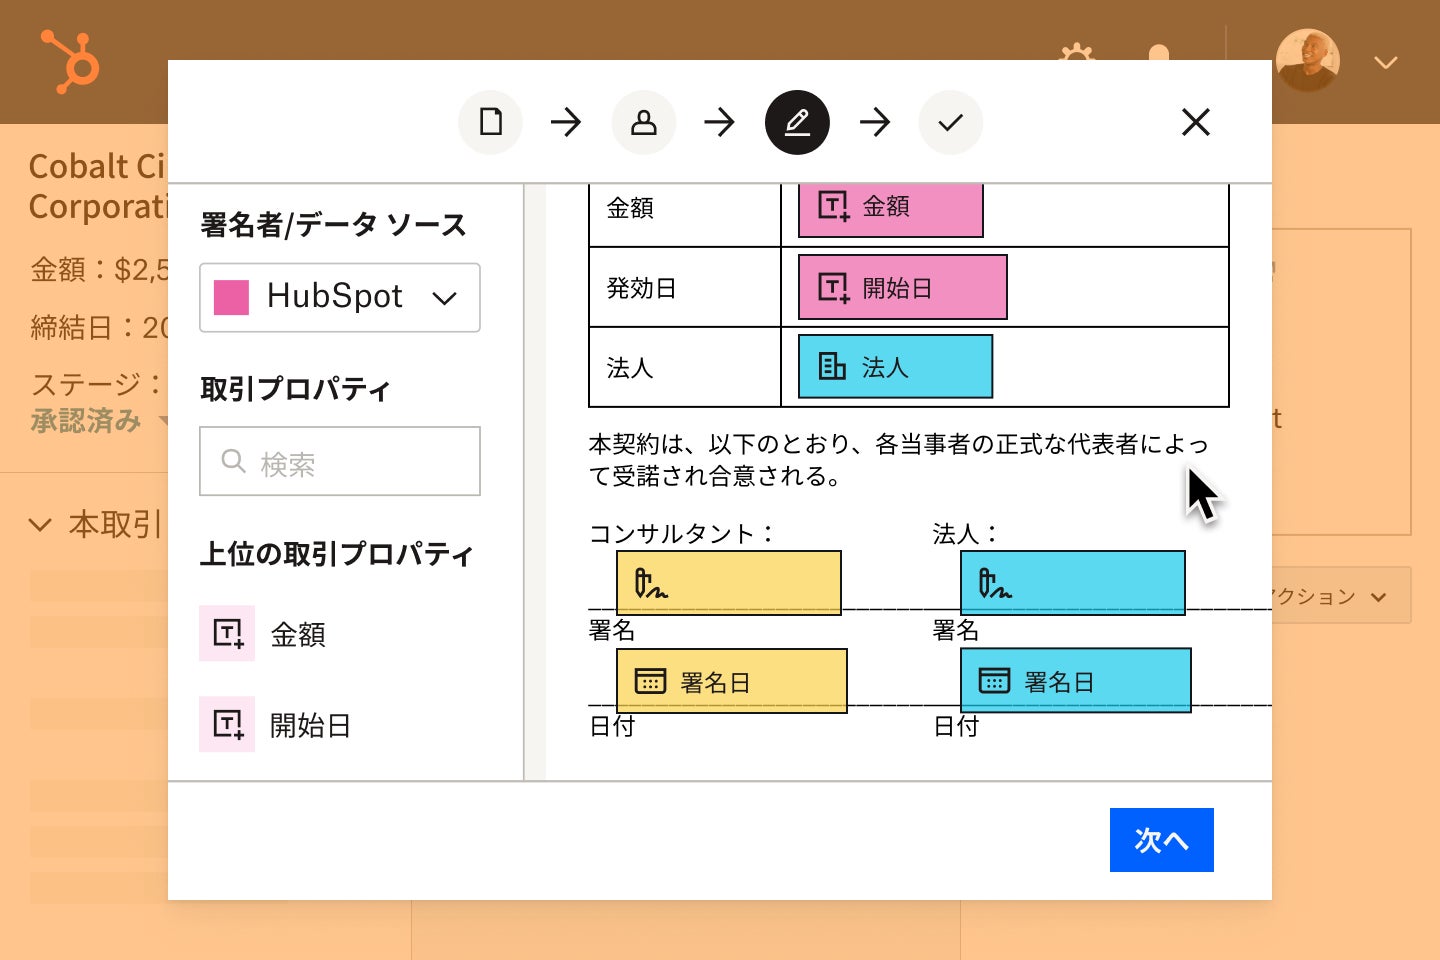Select the blue 法人 signature field
The width and height of the screenshot is (1440, 960).
[x=1073, y=583]
